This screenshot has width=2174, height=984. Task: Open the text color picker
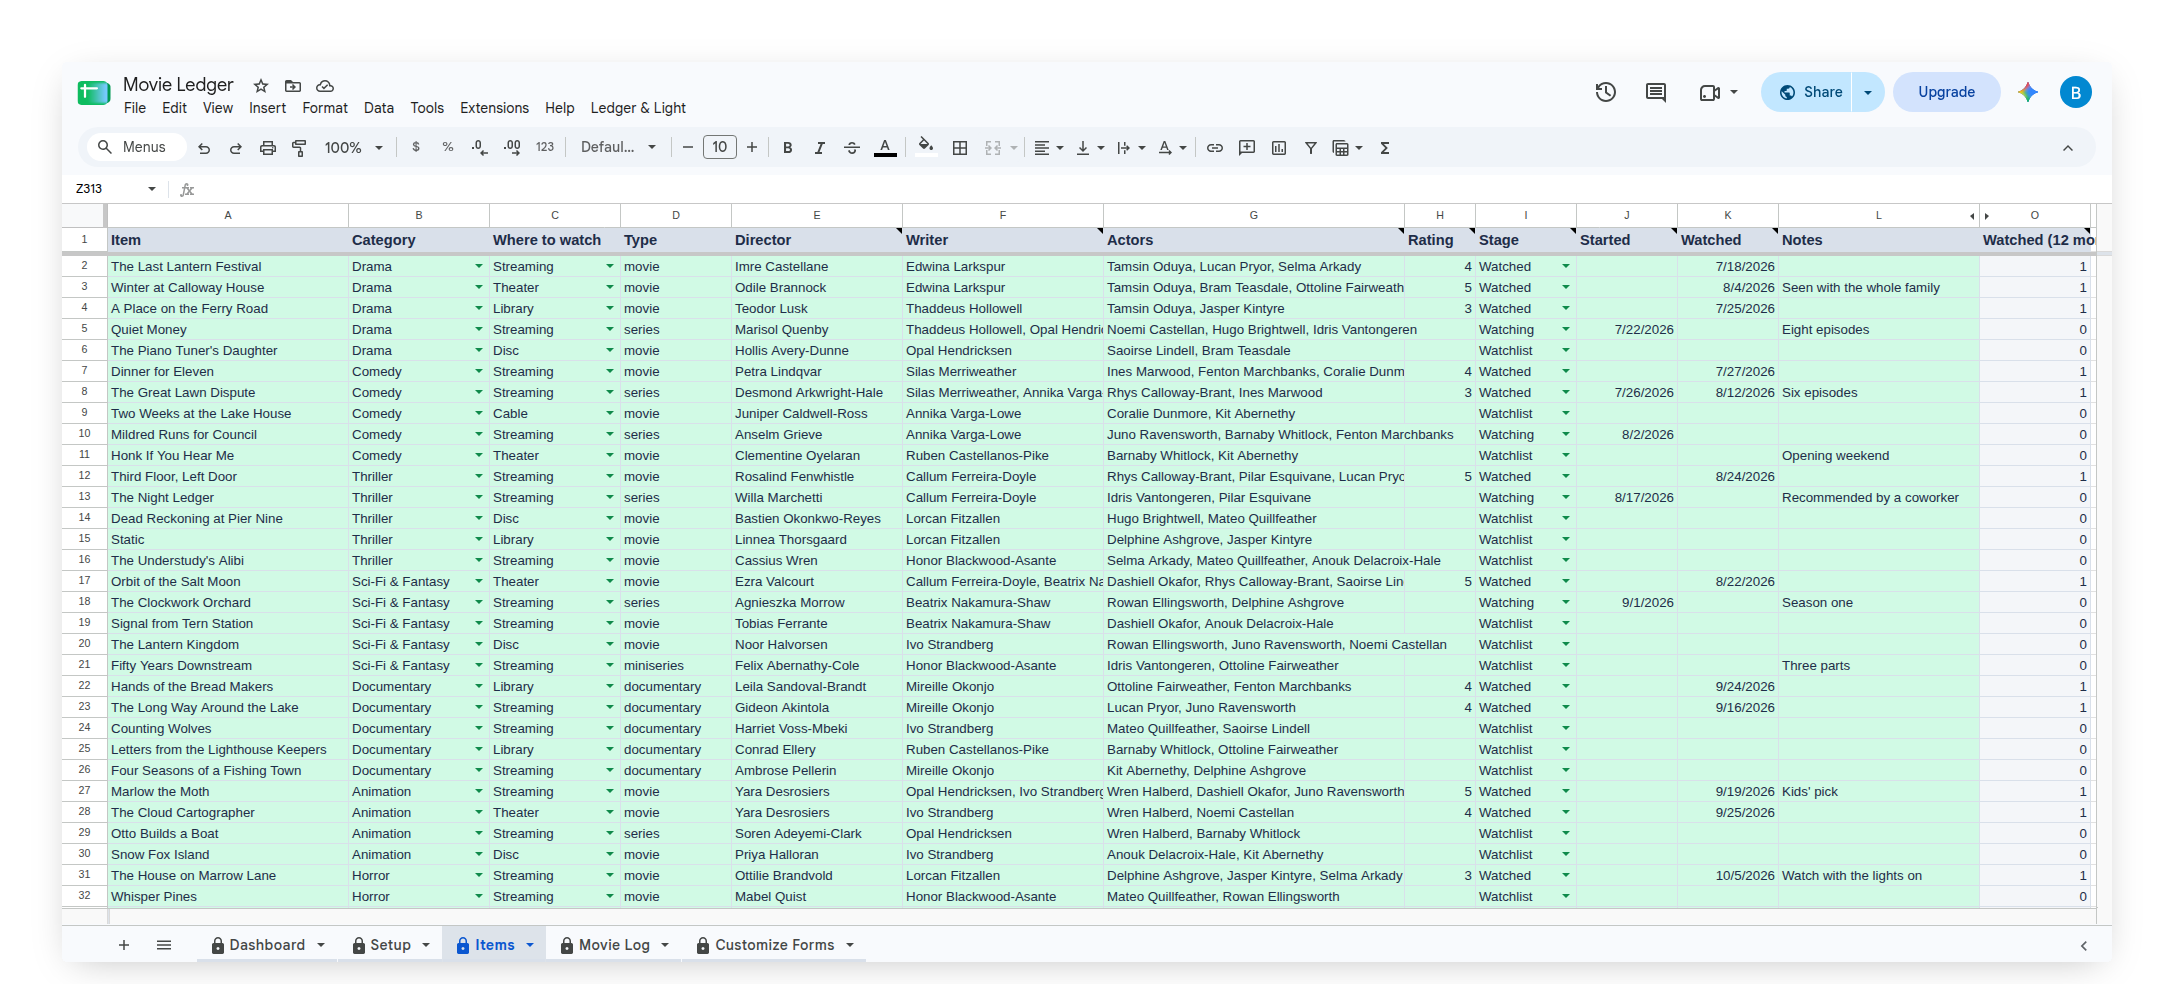885,148
